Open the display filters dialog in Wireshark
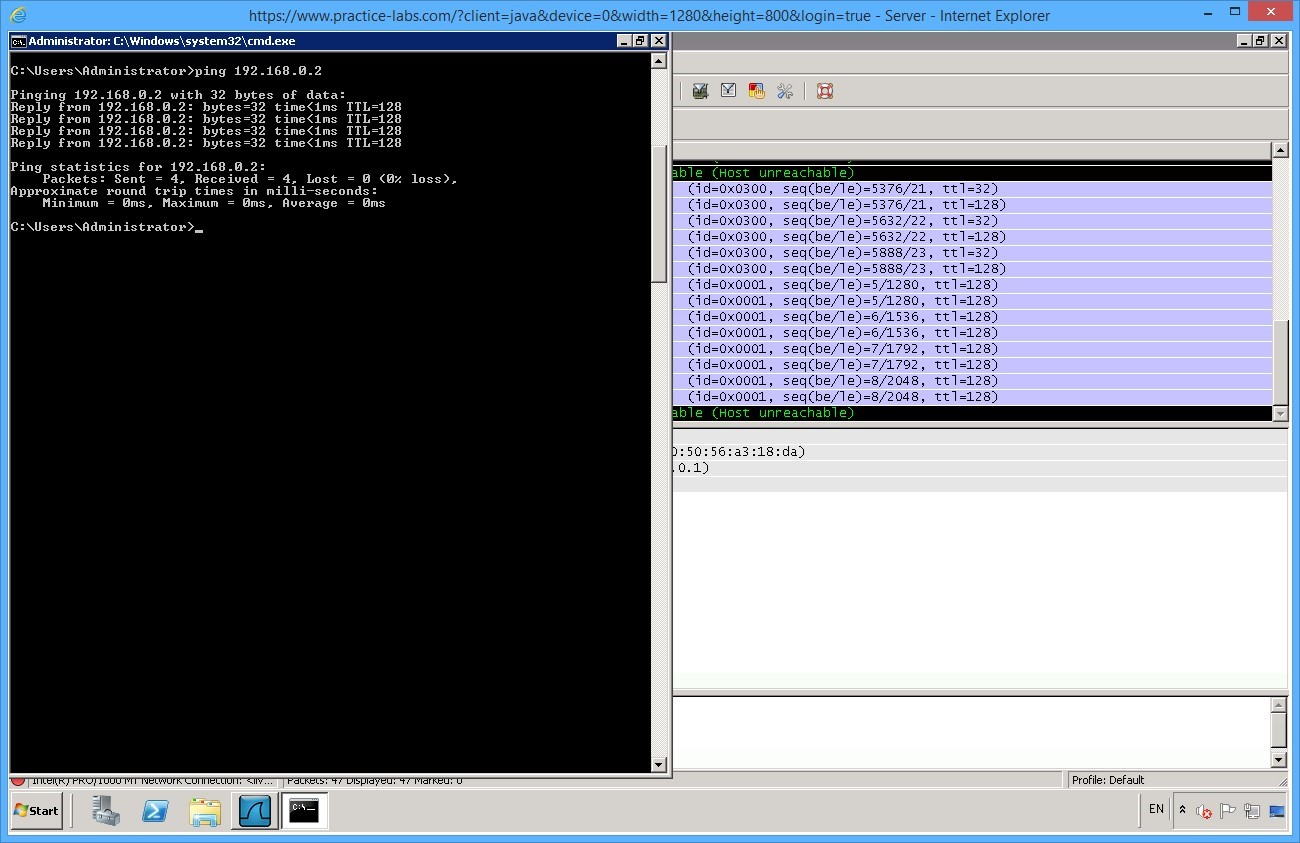Viewport: 1300px width, 843px height. click(x=728, y=91)
